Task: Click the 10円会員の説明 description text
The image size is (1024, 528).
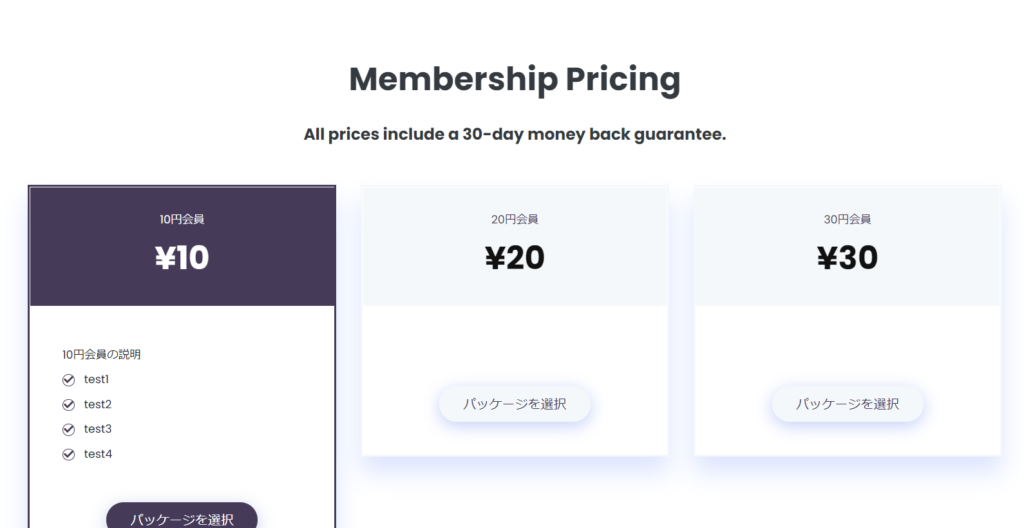Action: point(102,355)
